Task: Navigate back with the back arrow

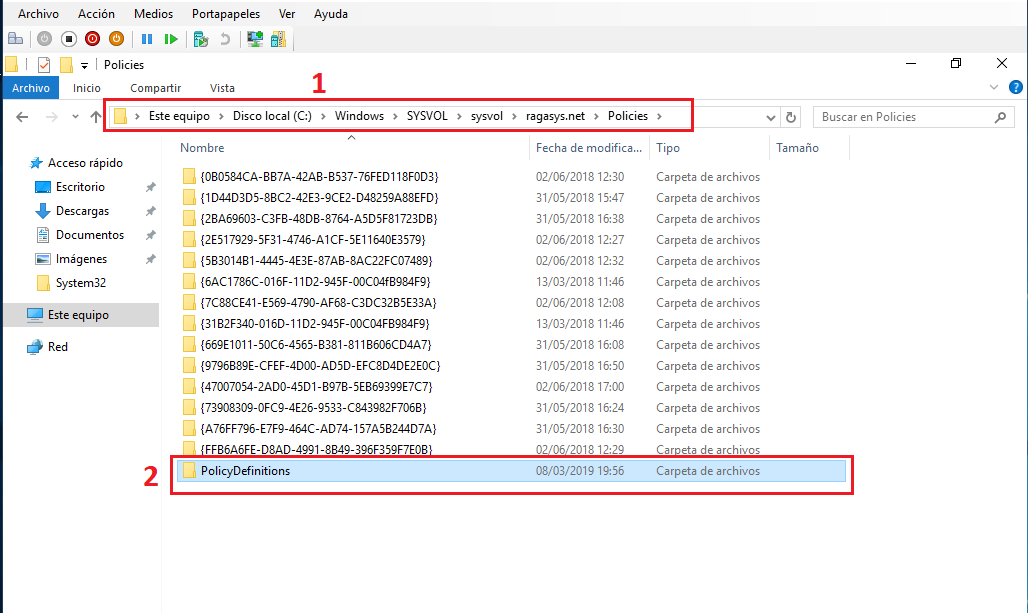Action: (x=22, y=115)
